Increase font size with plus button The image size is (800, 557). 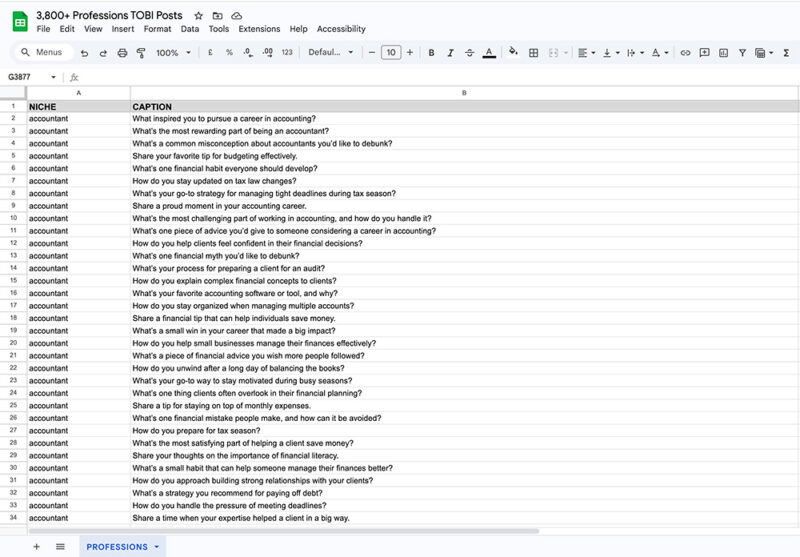(x=410, y=53)
